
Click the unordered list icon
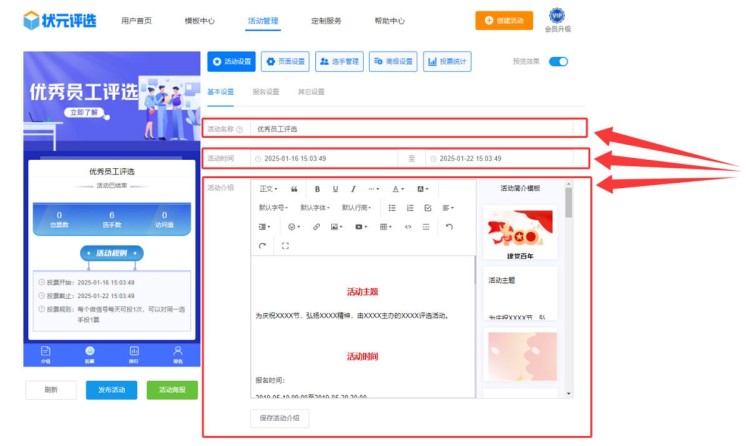[392, 208]
